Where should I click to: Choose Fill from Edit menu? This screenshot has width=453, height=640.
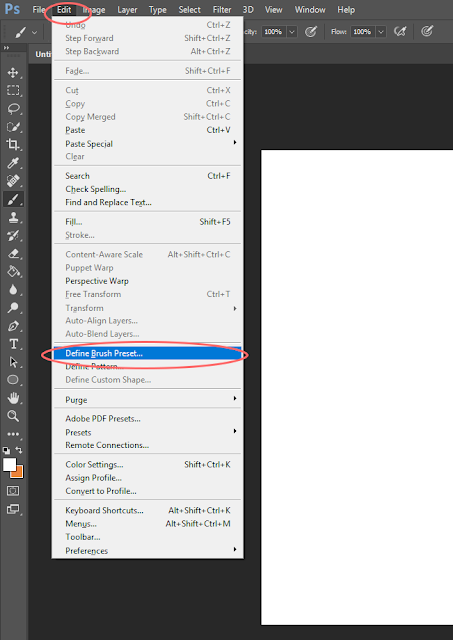tap(148, 222)
